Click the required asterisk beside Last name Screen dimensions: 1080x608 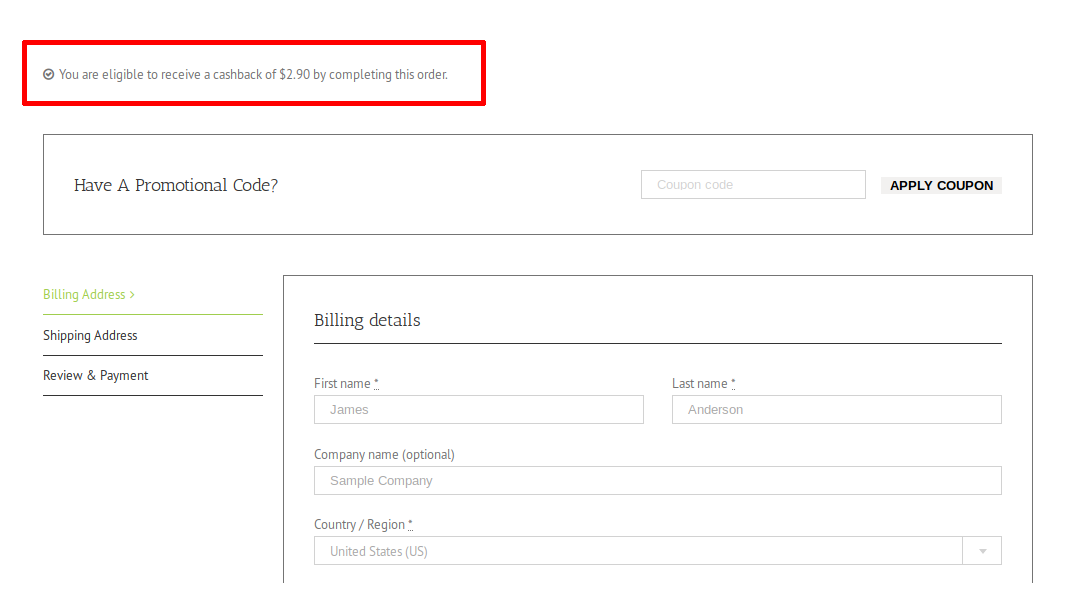point(733,383)
